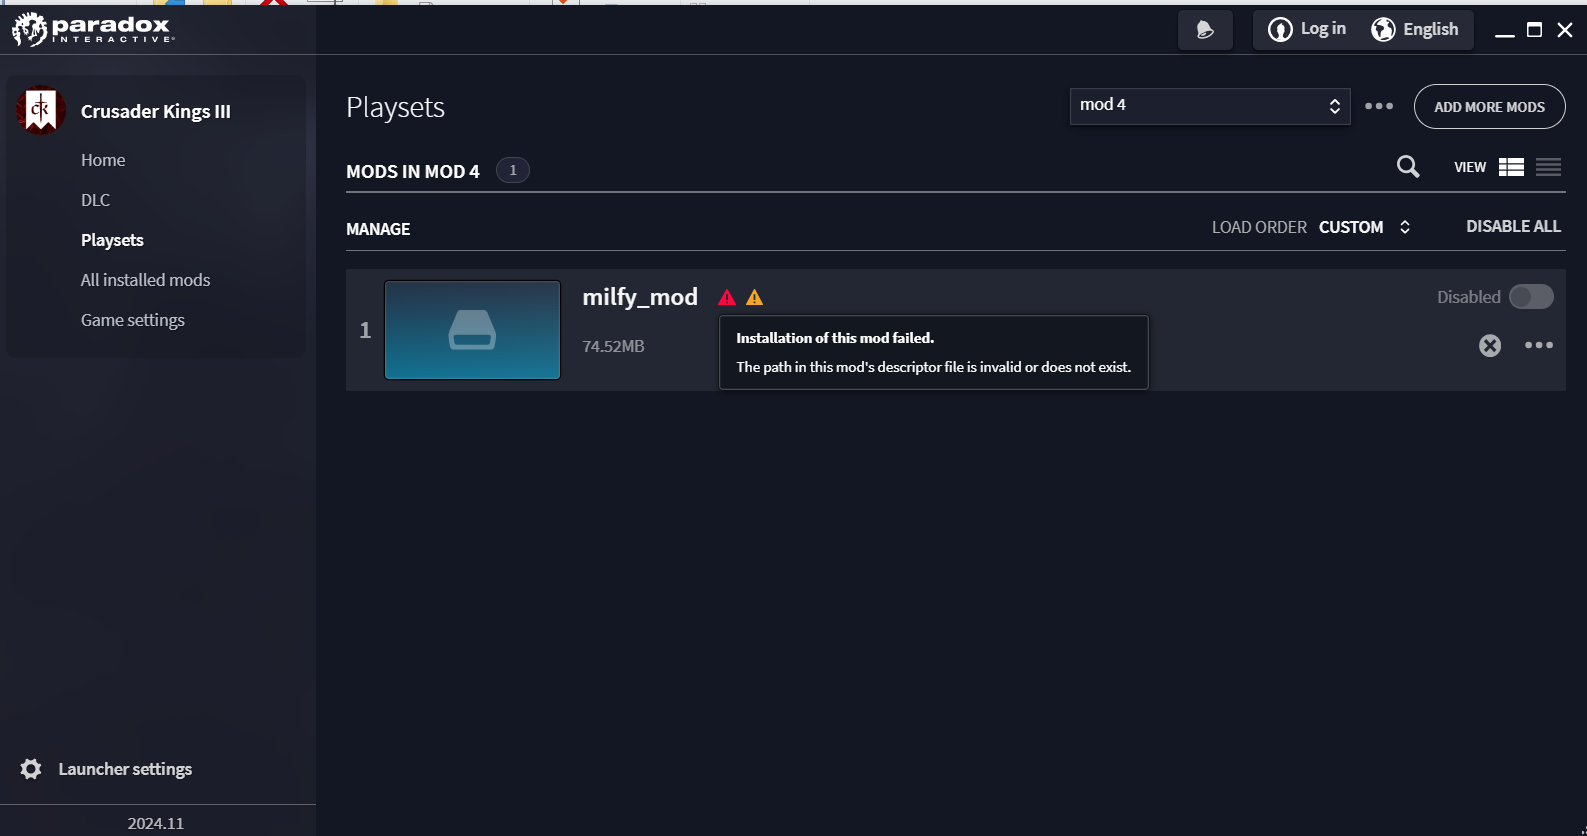Click the globe language icon

1383,30
